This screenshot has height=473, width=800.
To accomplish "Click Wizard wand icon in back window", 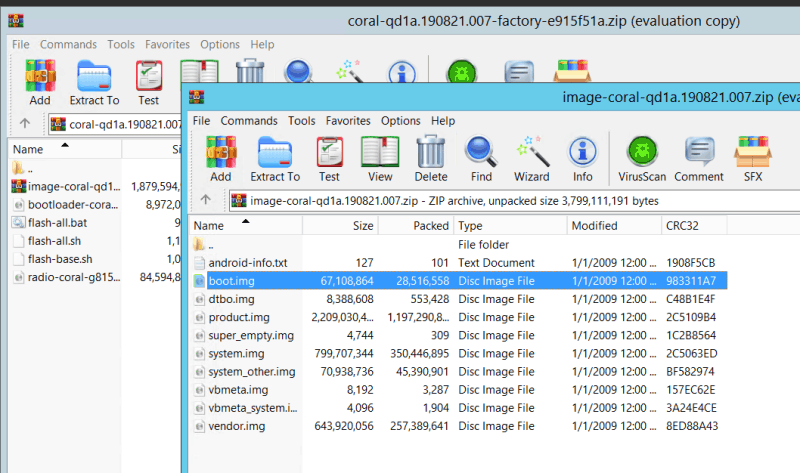I will click(349, 71).
